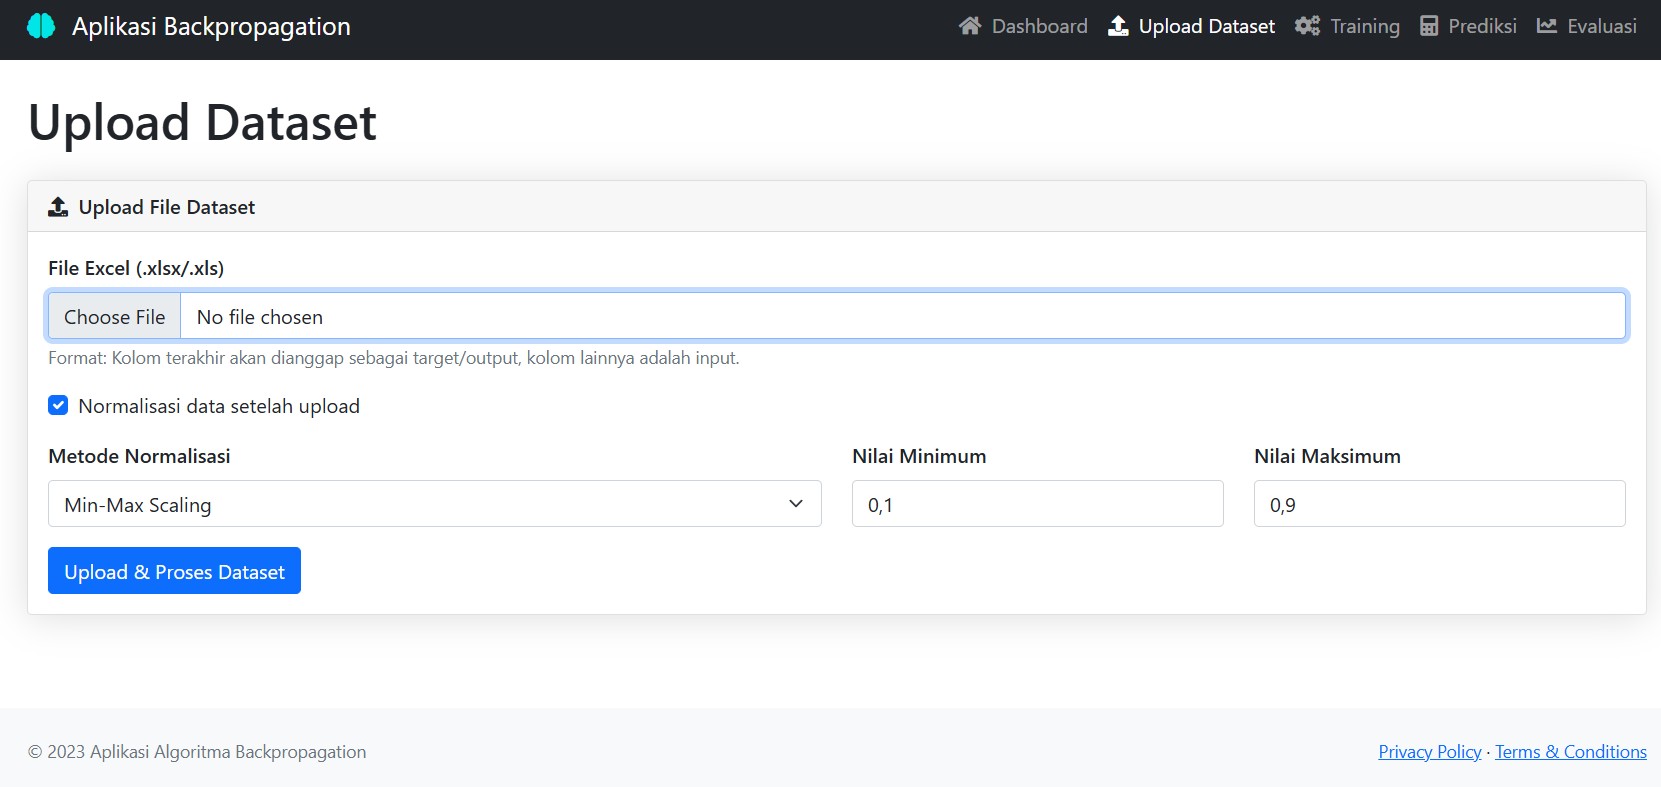Screen dimensions: 1661x787
Task: Open the Dashboard menu item
Action: pyautogui.click(x=1023, y=26)
